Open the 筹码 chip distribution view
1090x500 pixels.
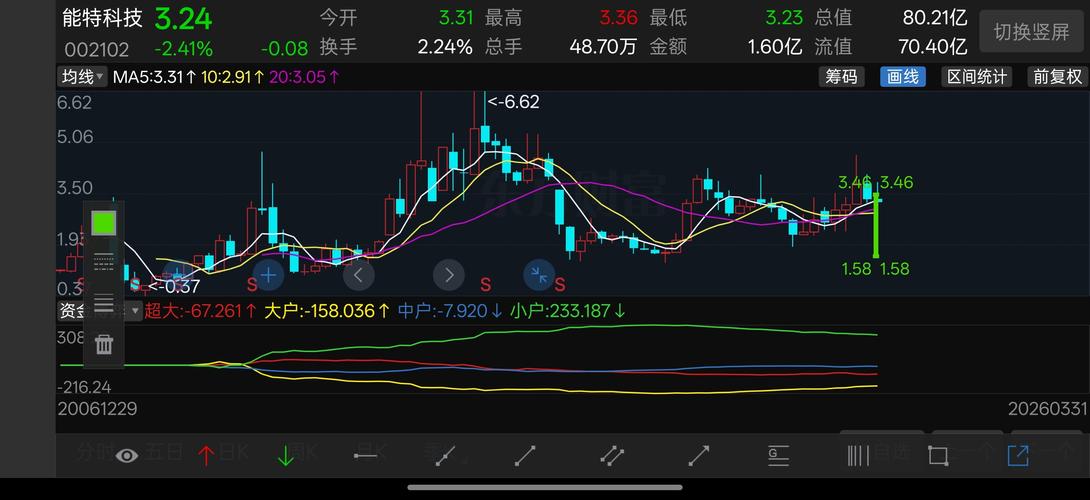841,76
